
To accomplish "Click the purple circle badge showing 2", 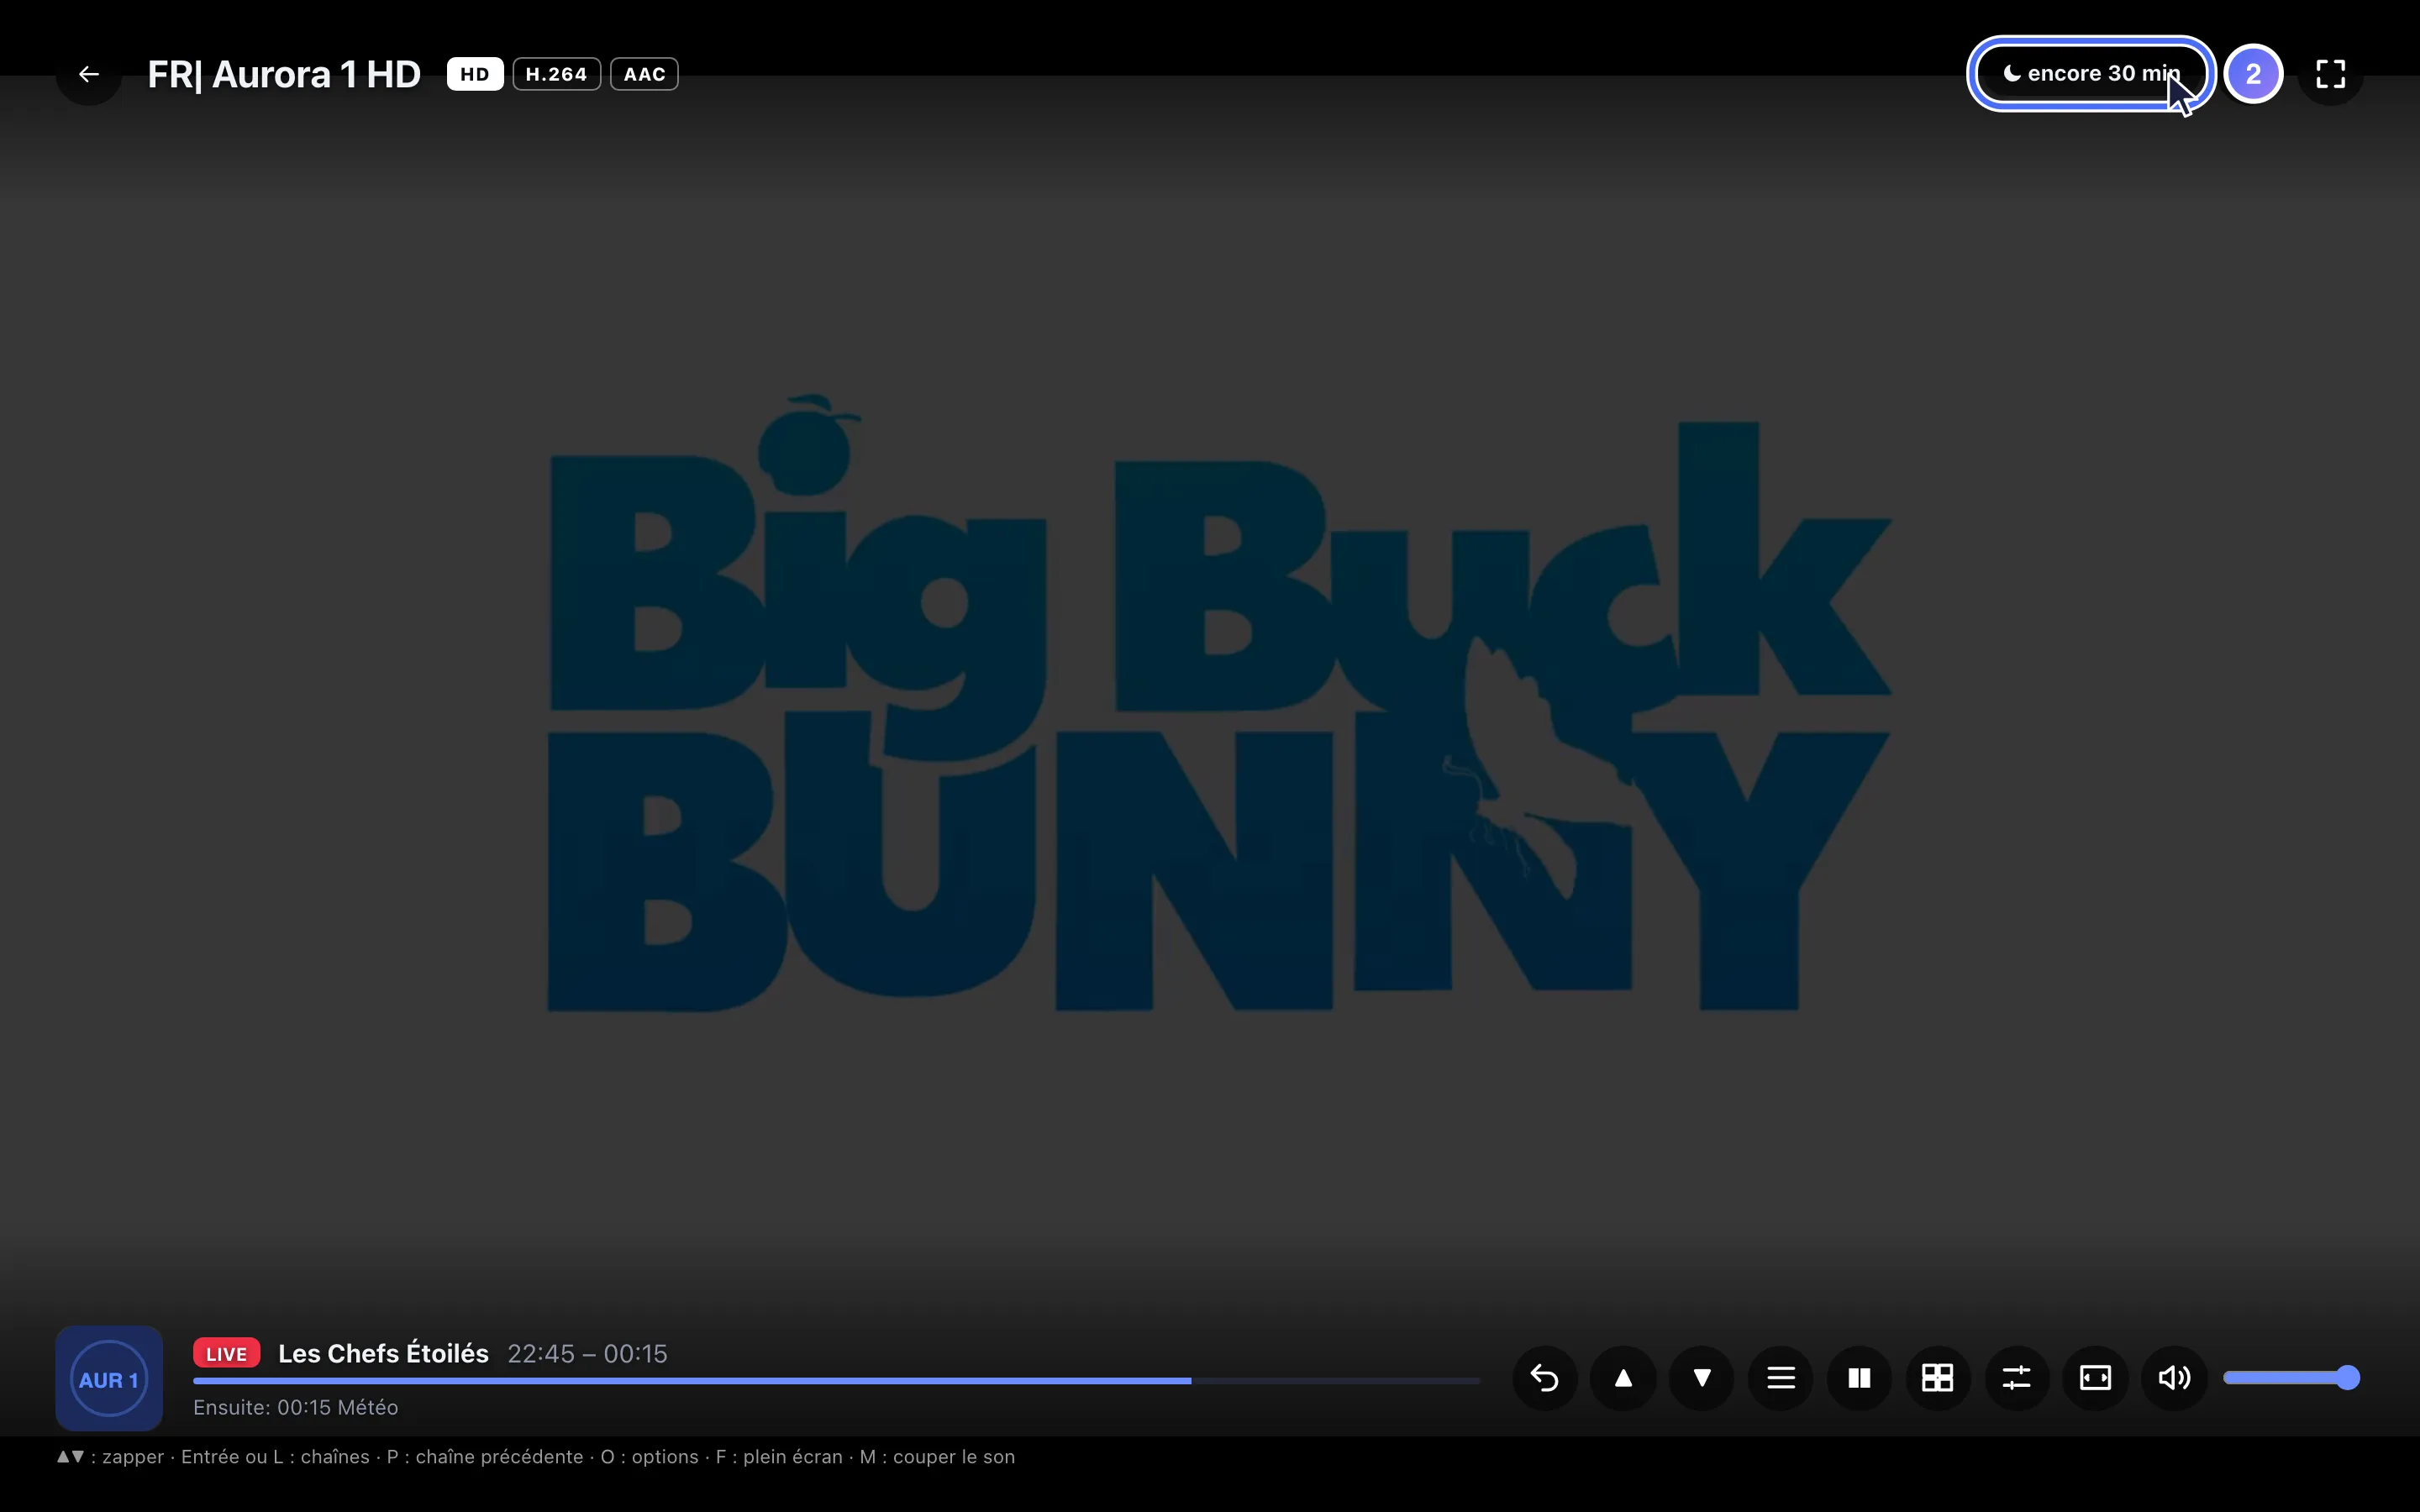I will (x=2253, y=74).
